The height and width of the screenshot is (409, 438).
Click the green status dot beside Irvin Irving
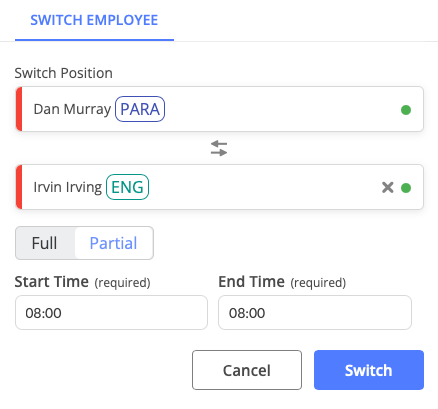coord(406,188)
